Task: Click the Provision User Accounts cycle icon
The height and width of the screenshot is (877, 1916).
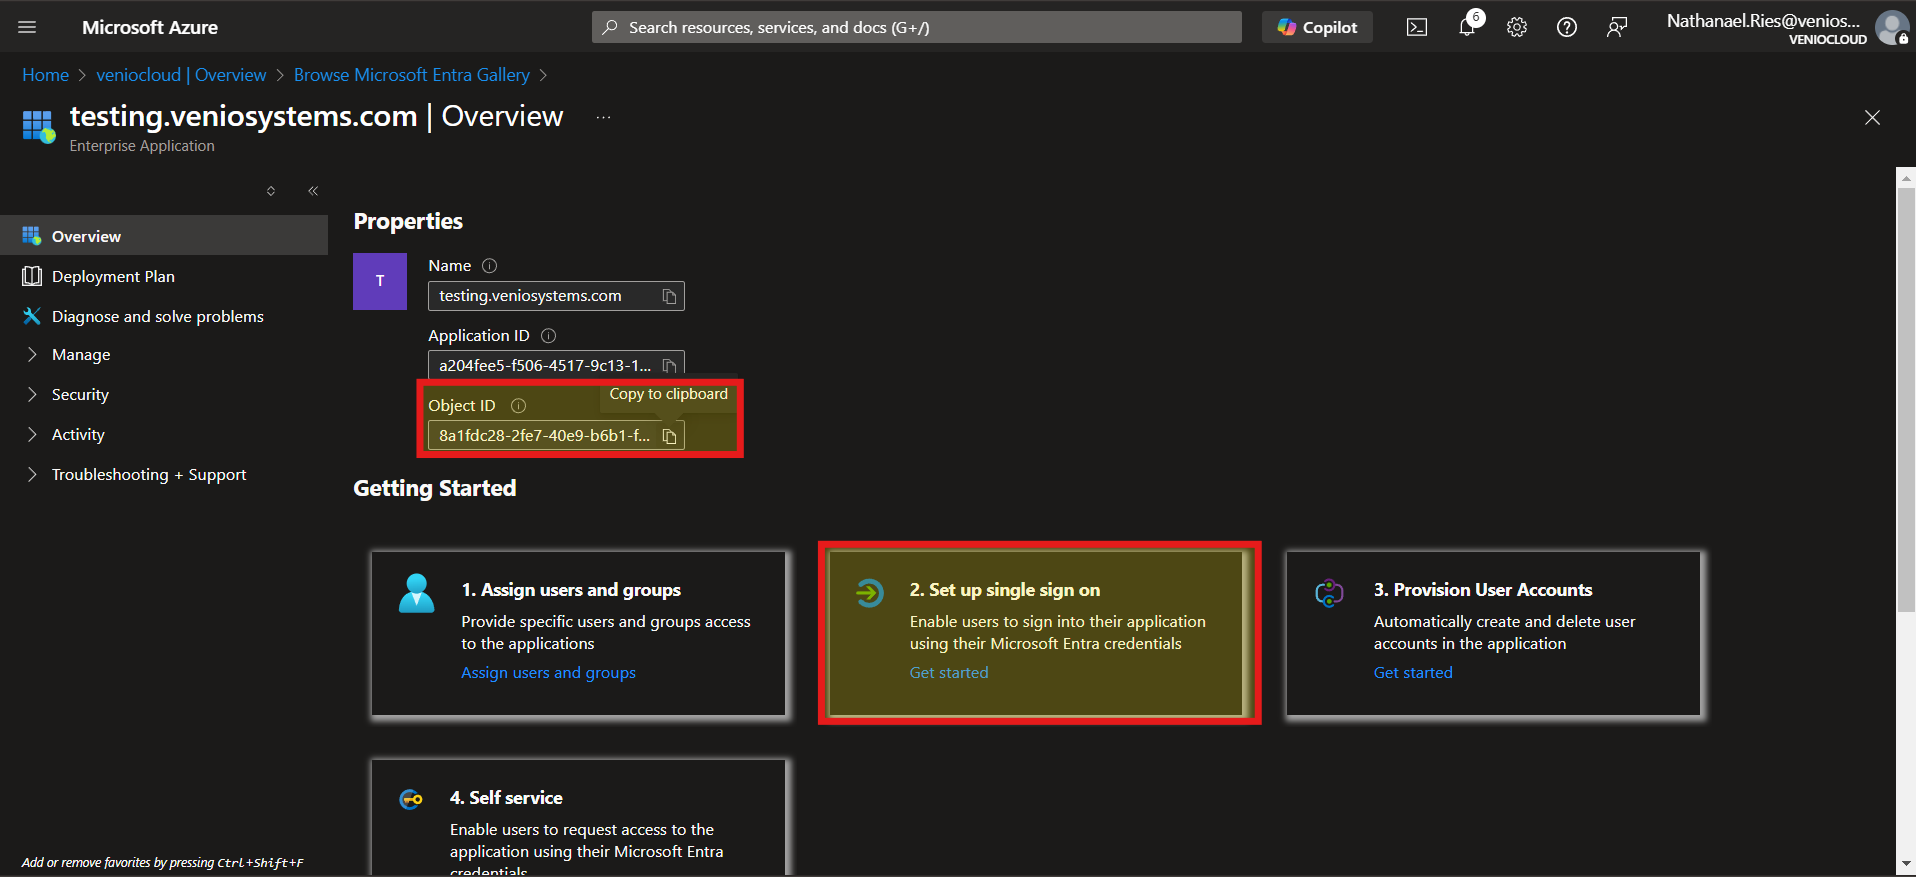Action: tap(1329, 593)
